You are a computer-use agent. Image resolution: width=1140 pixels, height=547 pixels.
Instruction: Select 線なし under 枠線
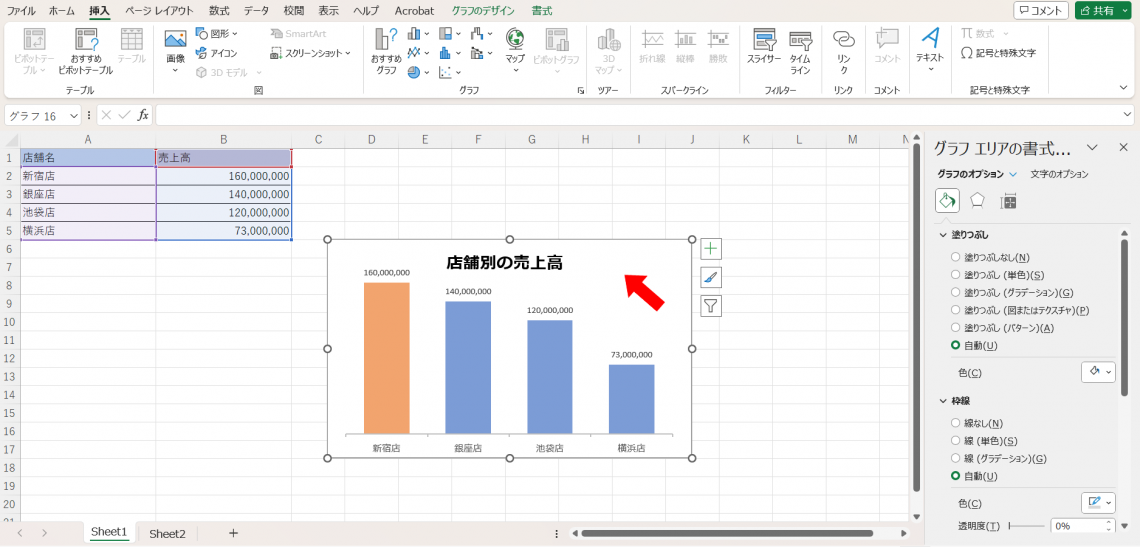click(x=956, y=424)
